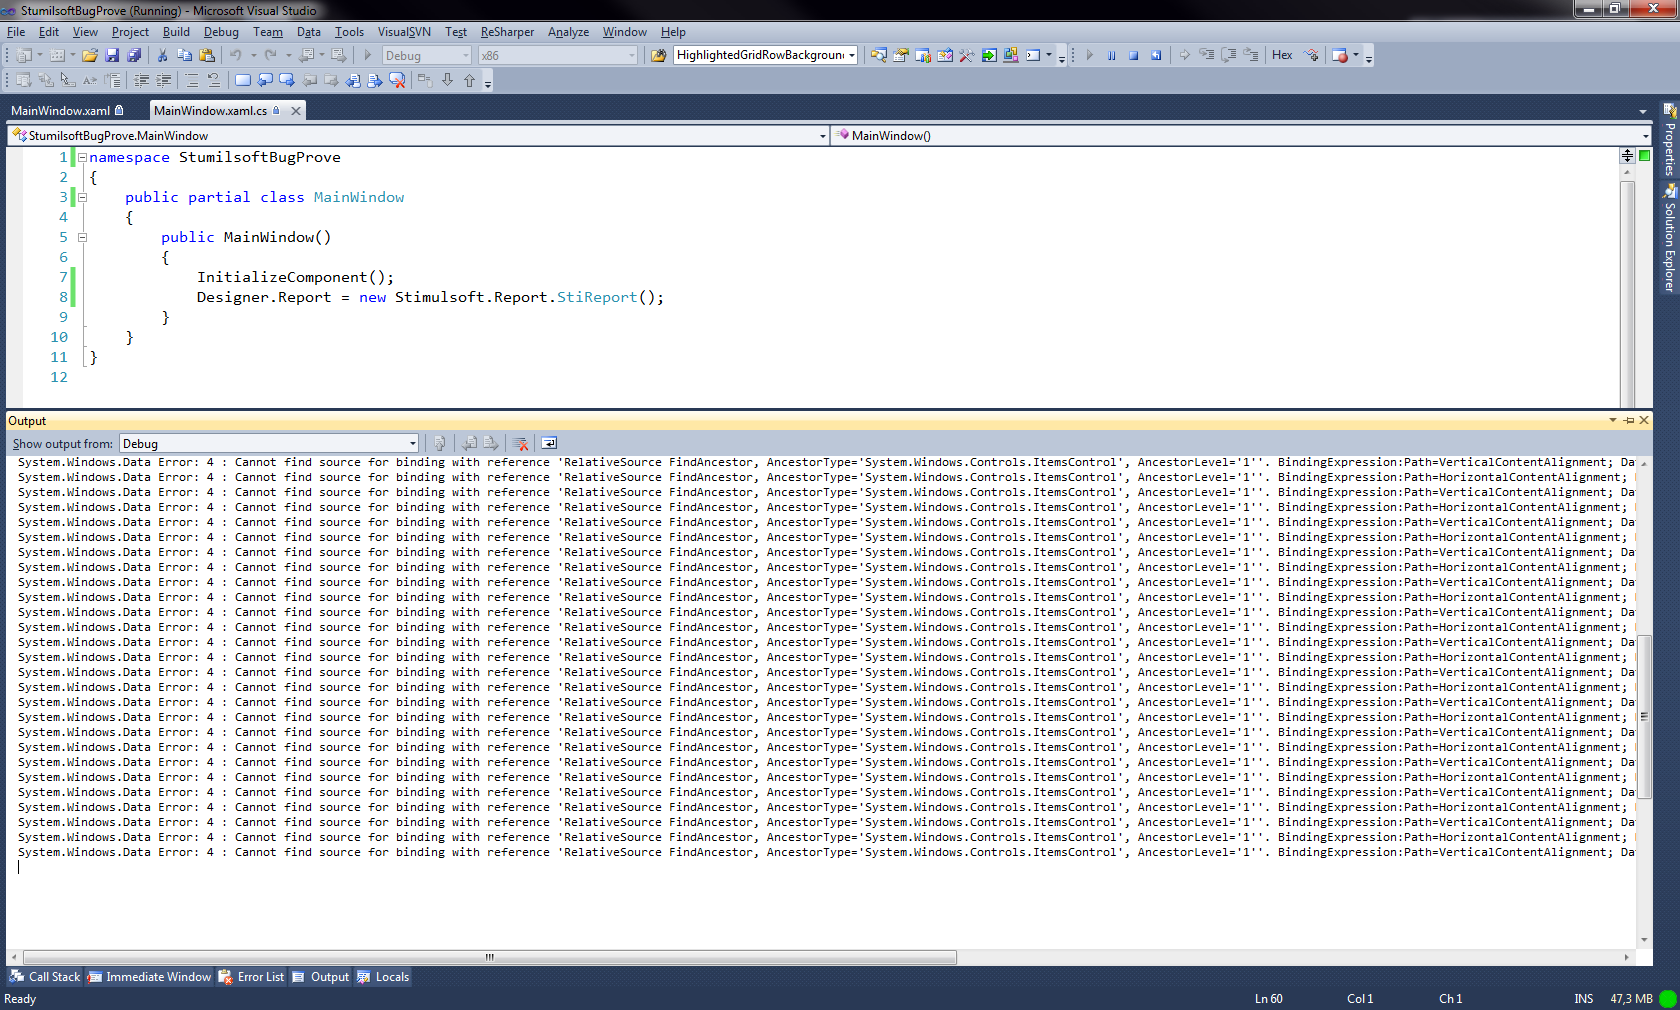Open the Toolbox hammer-wrench icon
1680x1010 pixels.
[967, 56]
